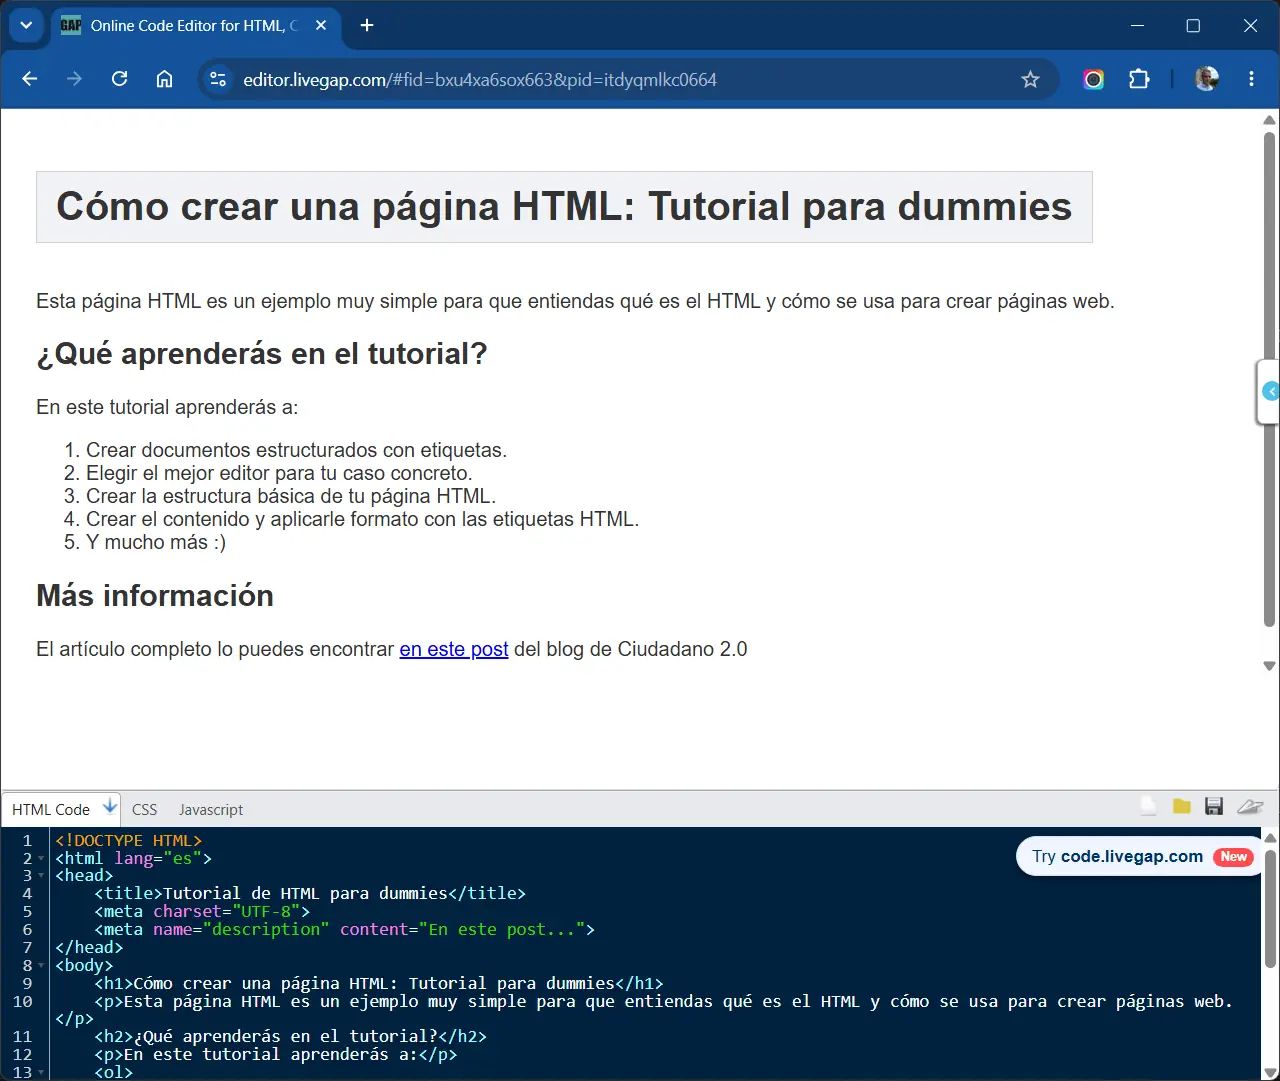This screenshot has height=1081, width=1280.
Task: Collapse the head tag fold arrow on line 3
Action: pos(41,876)
